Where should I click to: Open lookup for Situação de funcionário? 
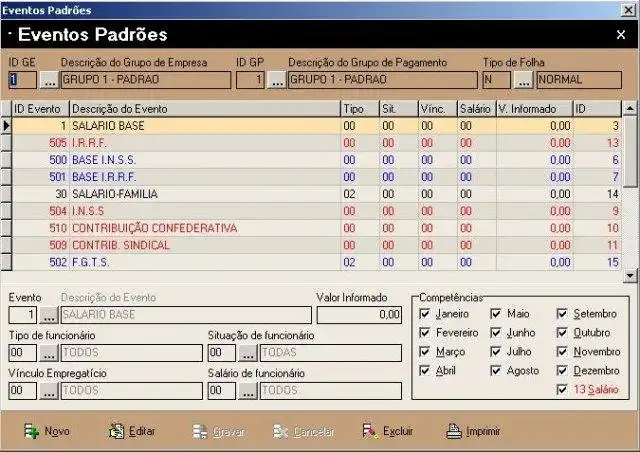(x=248, y=353)
